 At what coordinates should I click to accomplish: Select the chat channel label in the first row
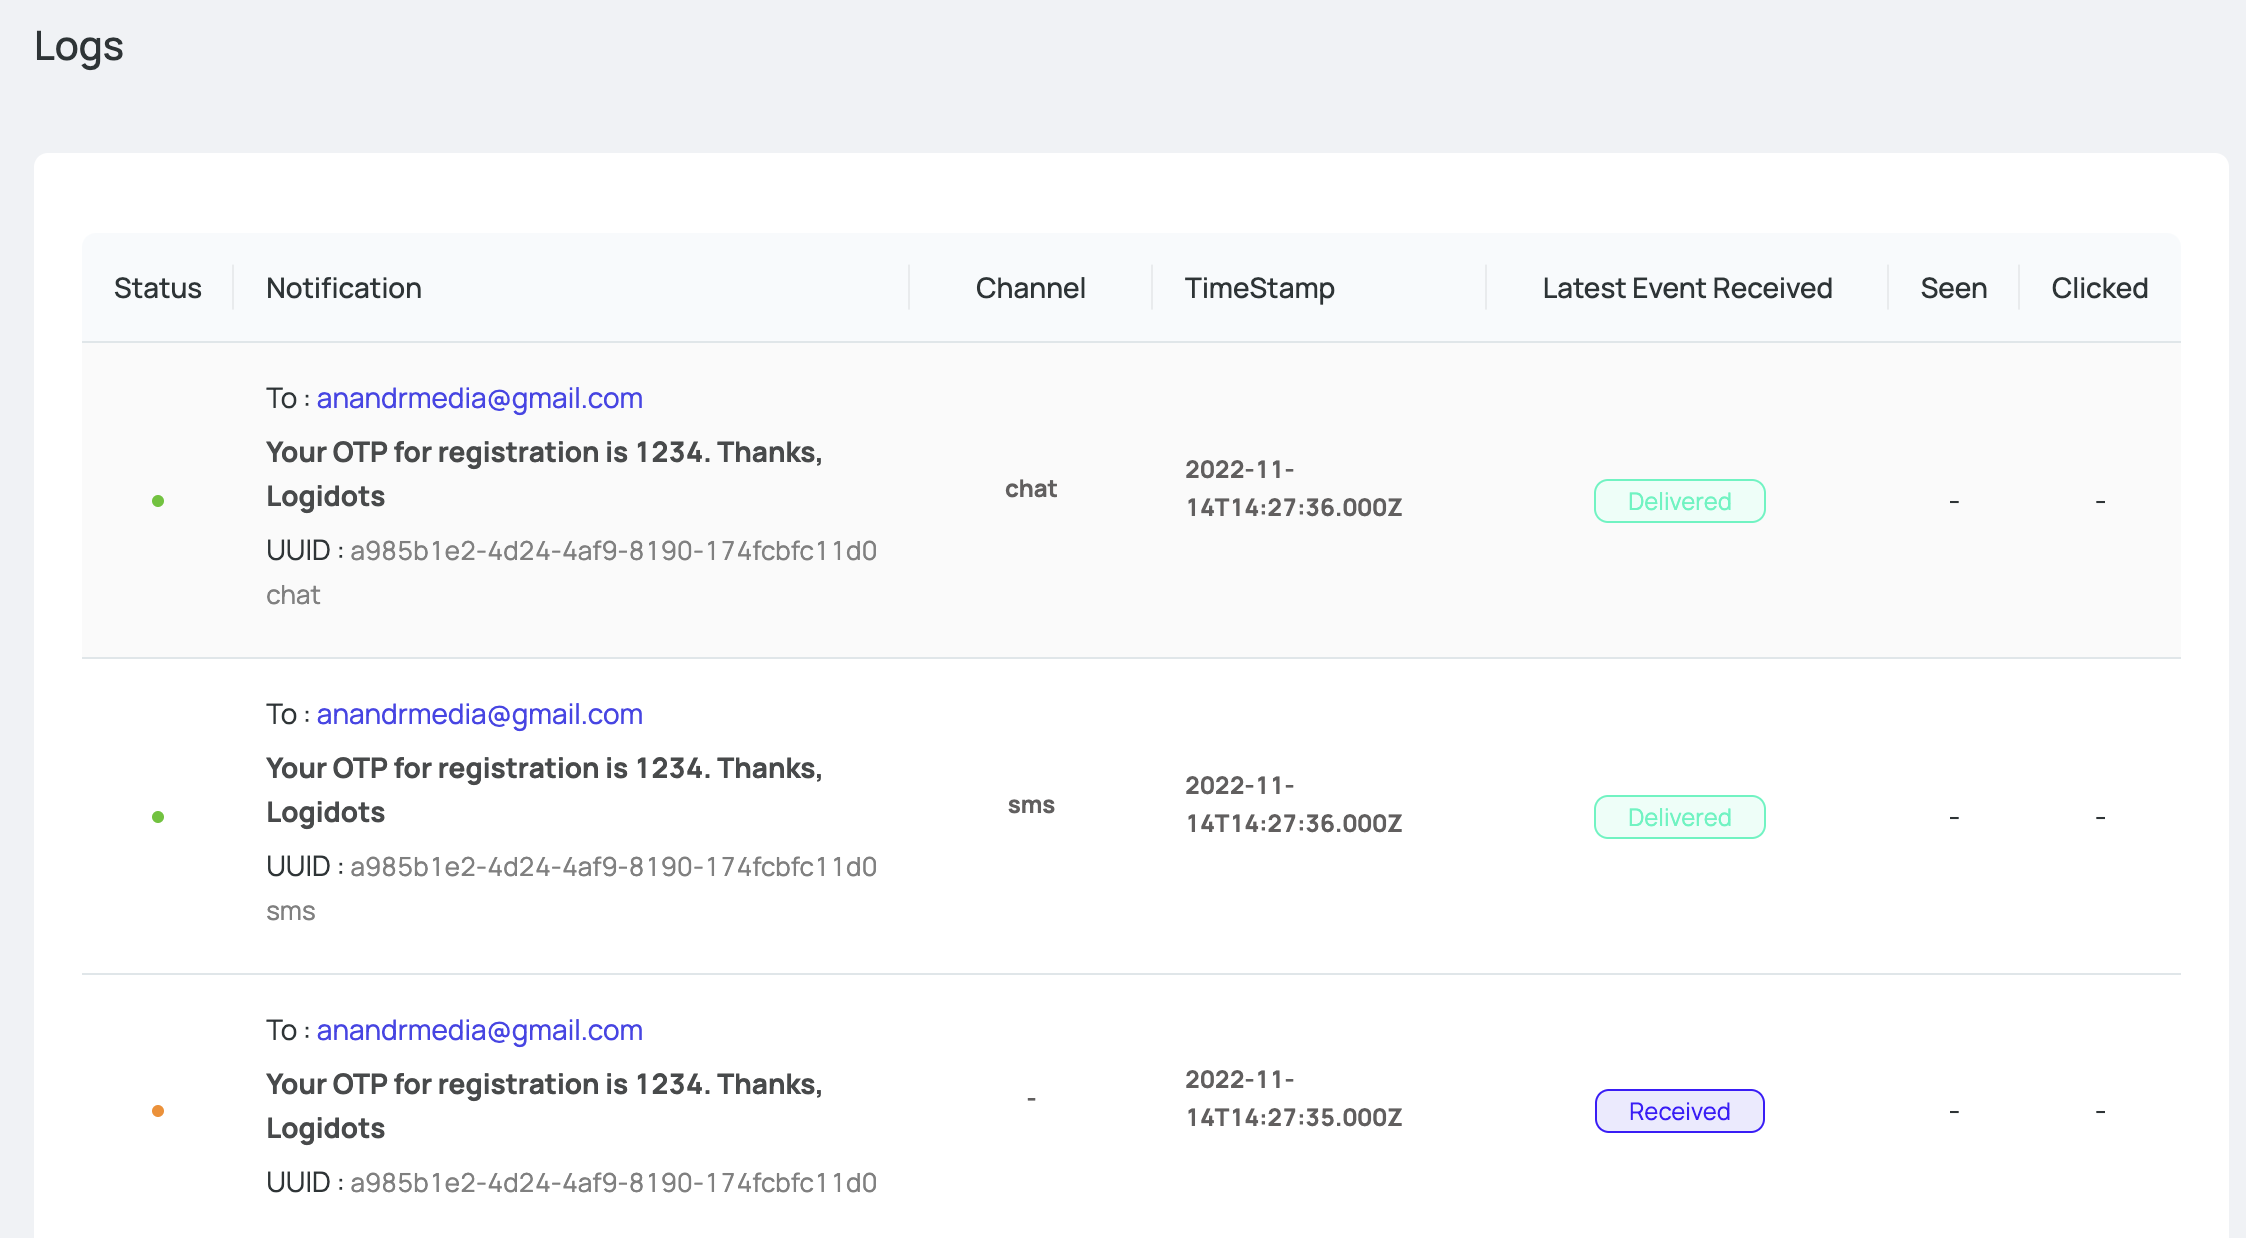pos(1032,488)
